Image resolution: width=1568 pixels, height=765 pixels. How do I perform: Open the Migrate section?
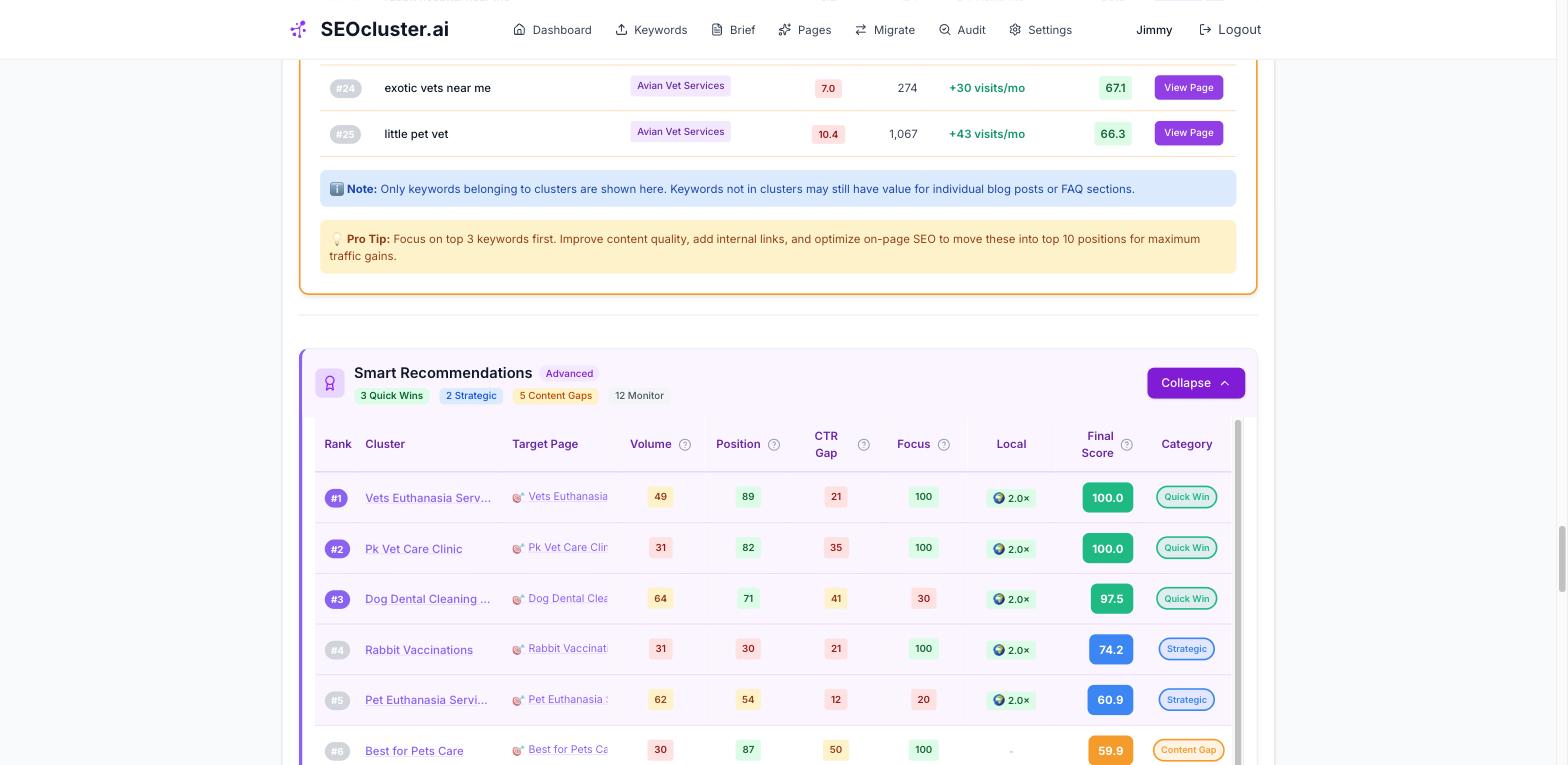click(885, 30)
